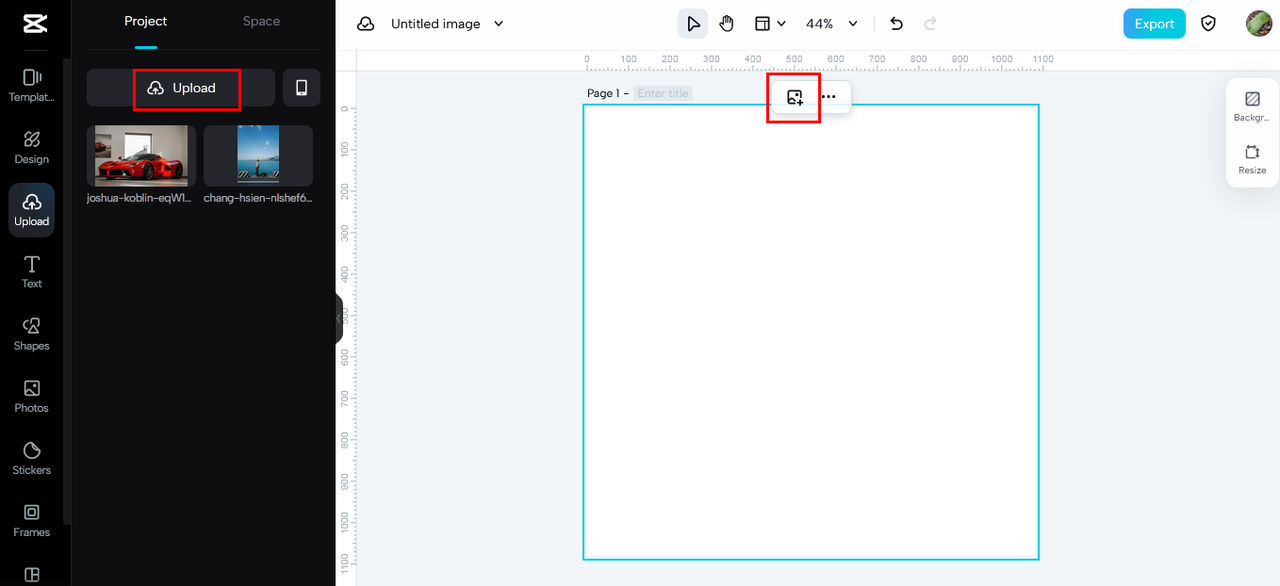The image size is (1280, 586).
Task: Select the chang-hsien beach photo thumbnail
Action: click(x=258, y=155)
